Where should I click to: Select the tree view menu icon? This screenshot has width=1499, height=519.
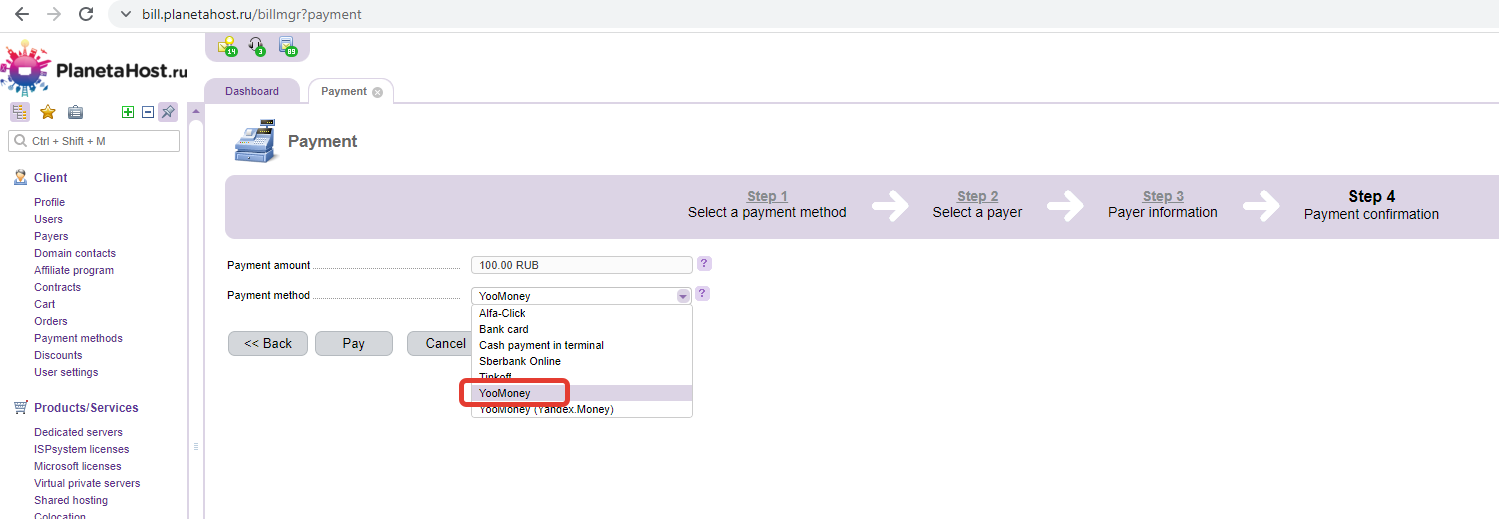pyautogui.click(x=20, y=112)
